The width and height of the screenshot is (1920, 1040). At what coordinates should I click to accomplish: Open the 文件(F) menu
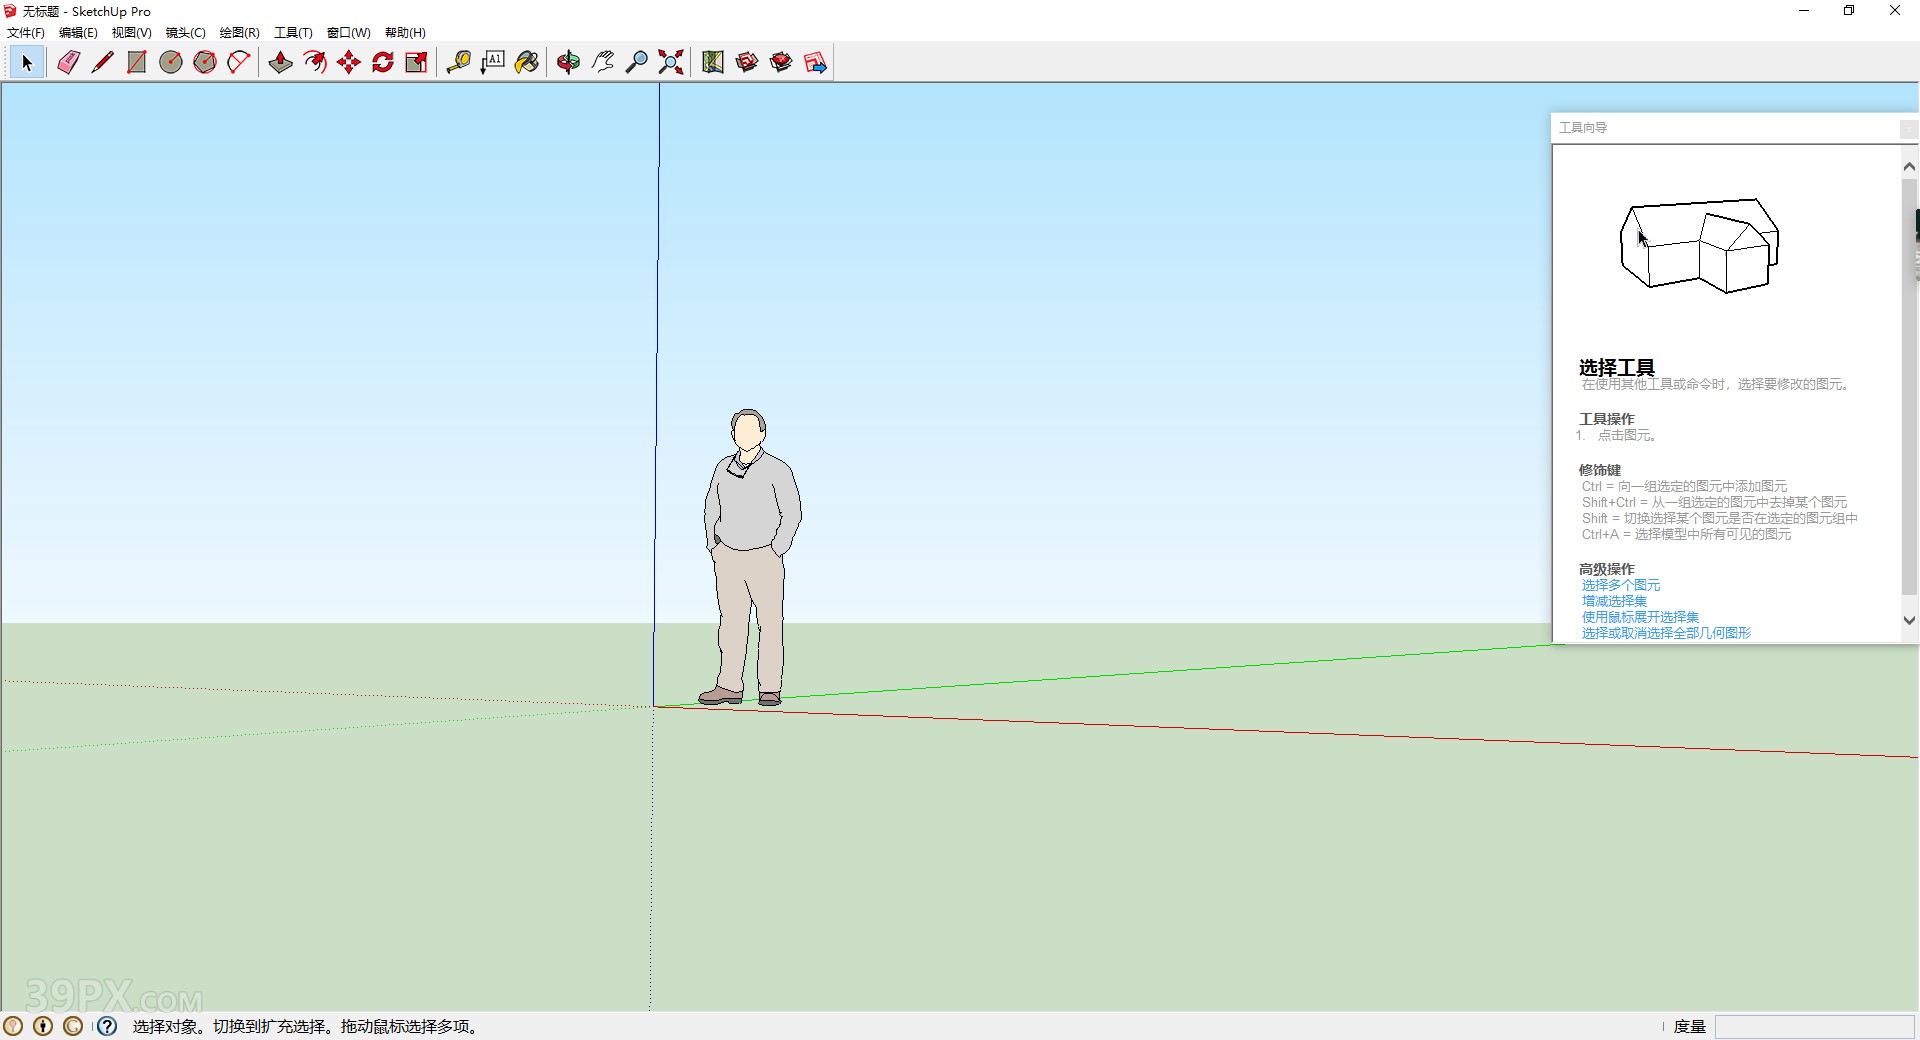pos(24,32)
